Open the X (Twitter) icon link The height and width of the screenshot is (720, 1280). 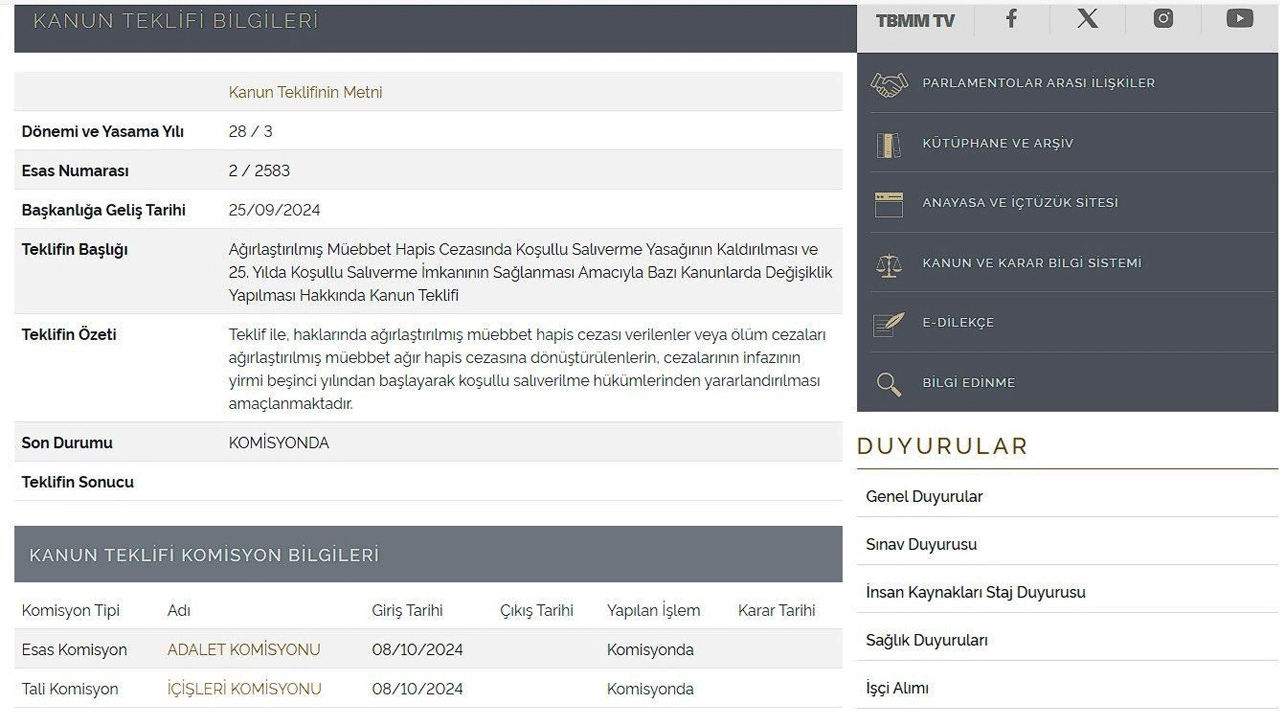tap(1087, 19)
